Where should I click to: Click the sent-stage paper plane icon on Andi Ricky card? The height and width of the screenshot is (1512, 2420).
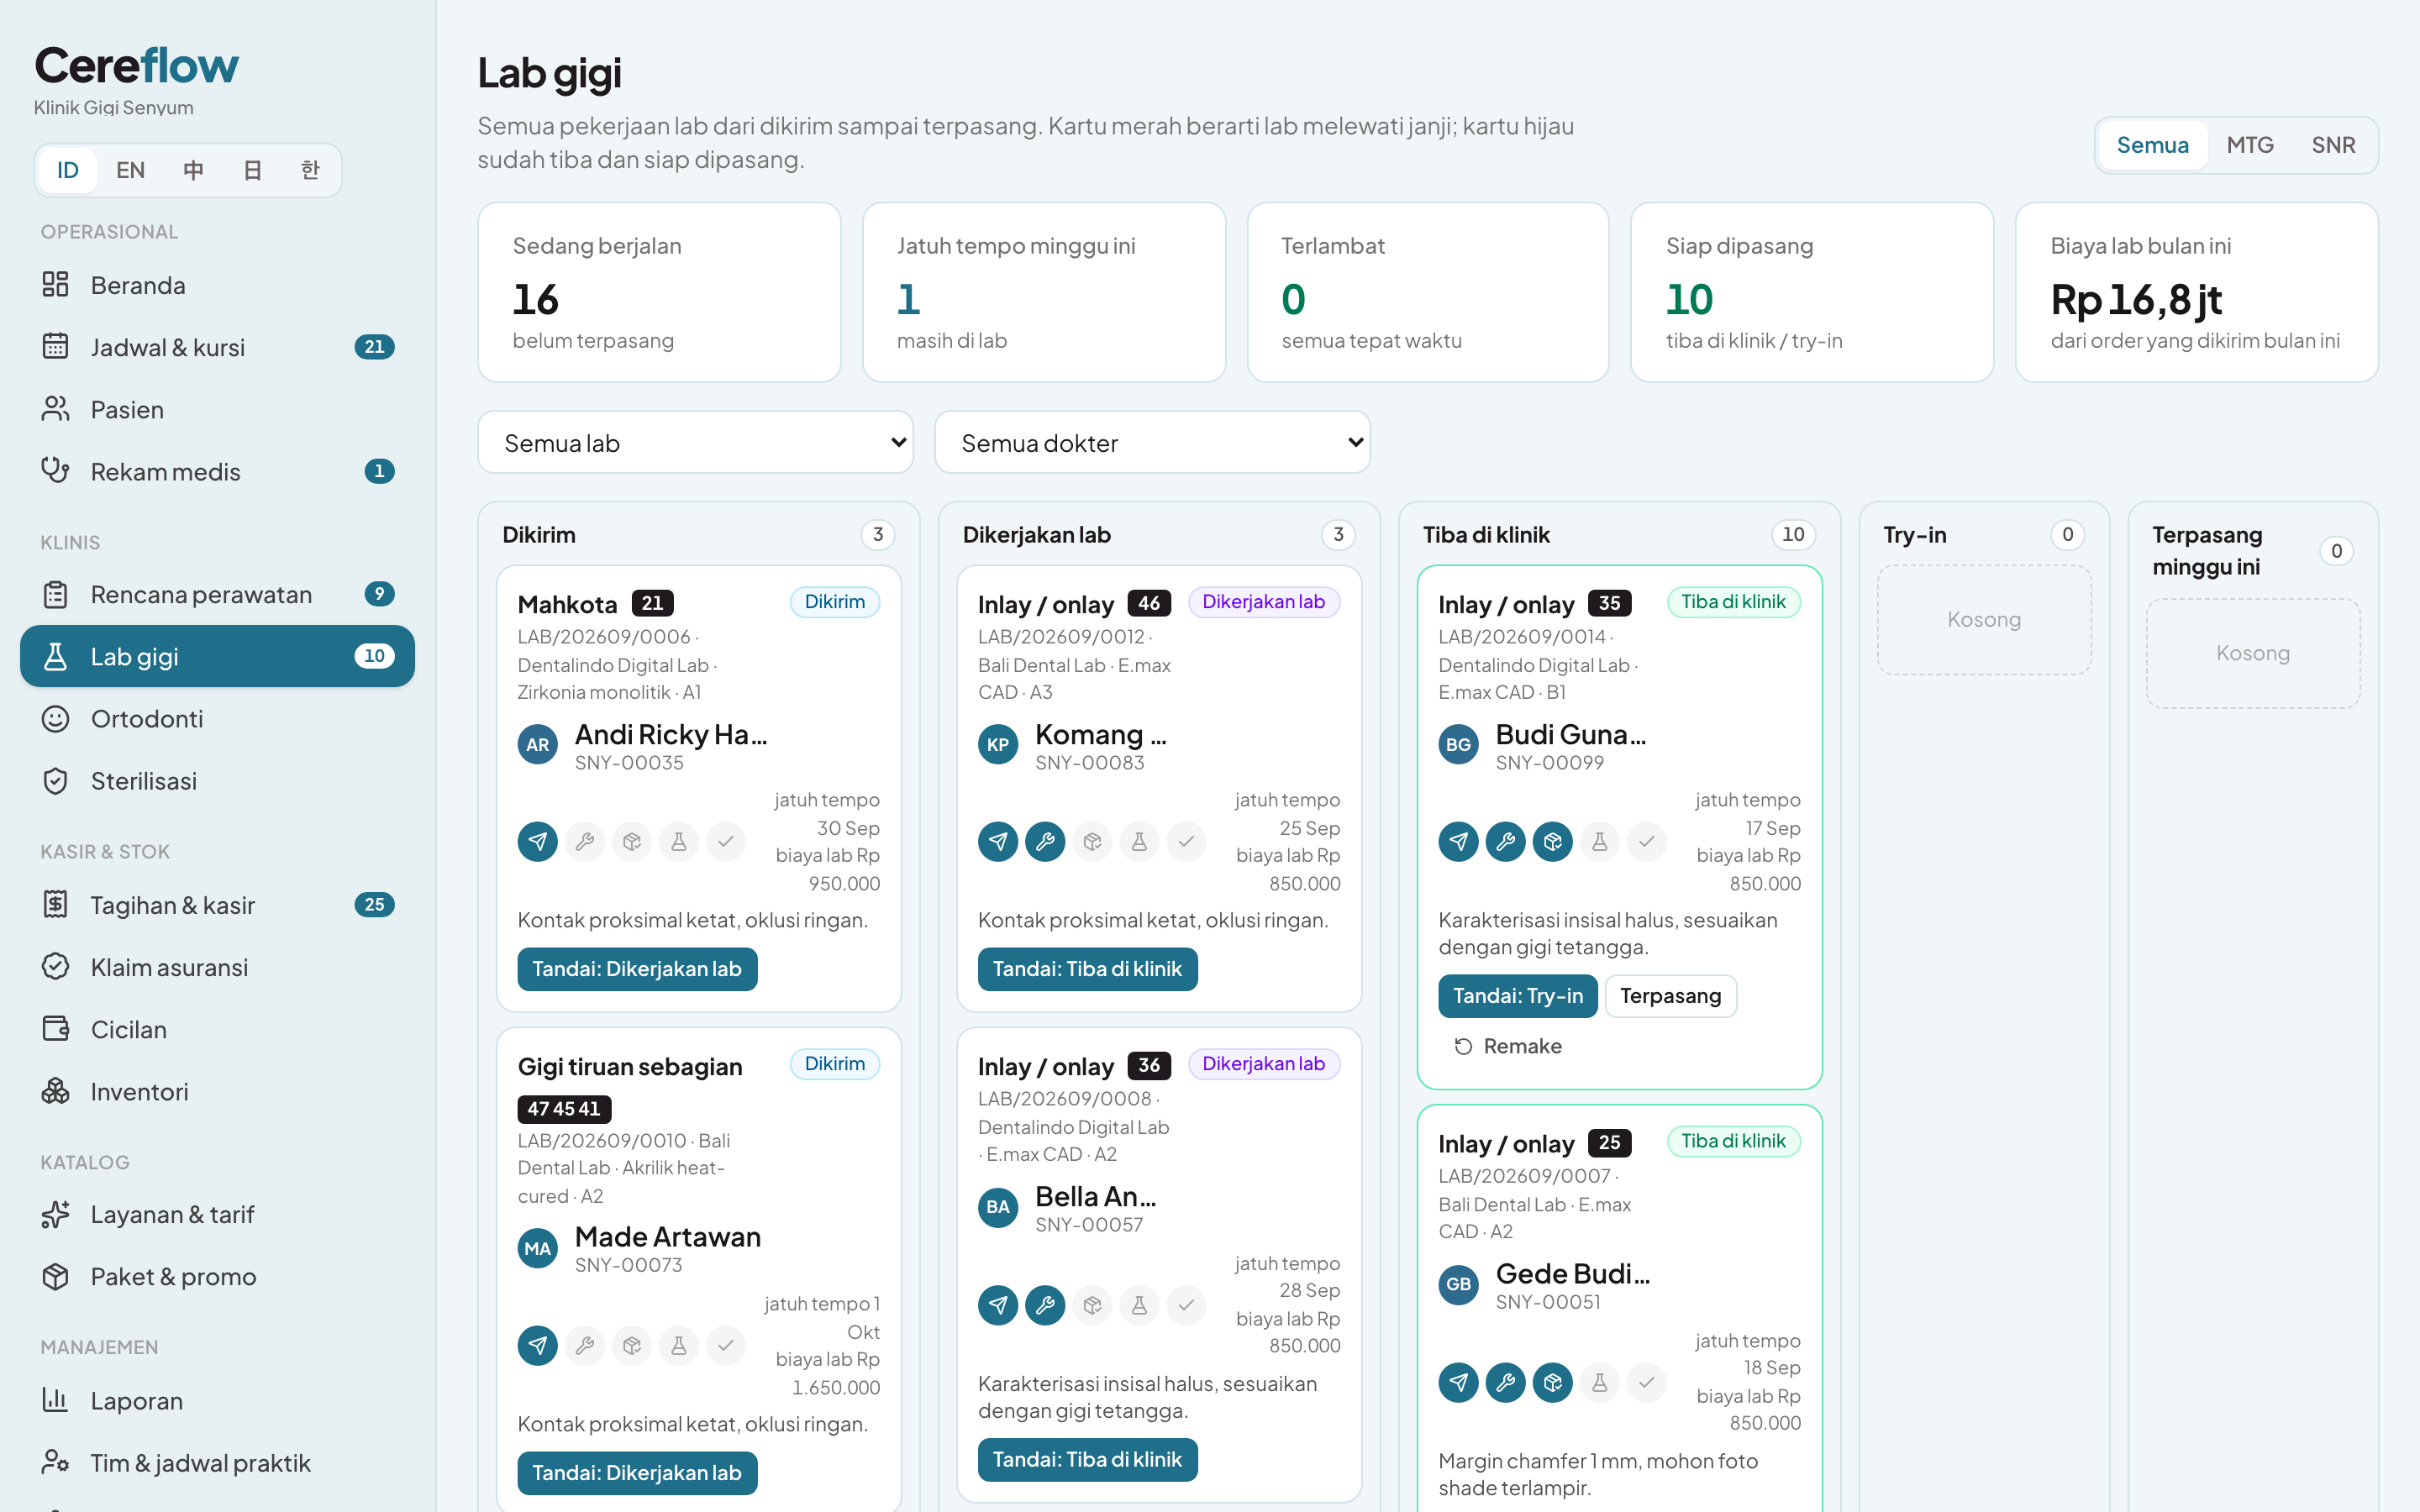(x=538, y=842)
